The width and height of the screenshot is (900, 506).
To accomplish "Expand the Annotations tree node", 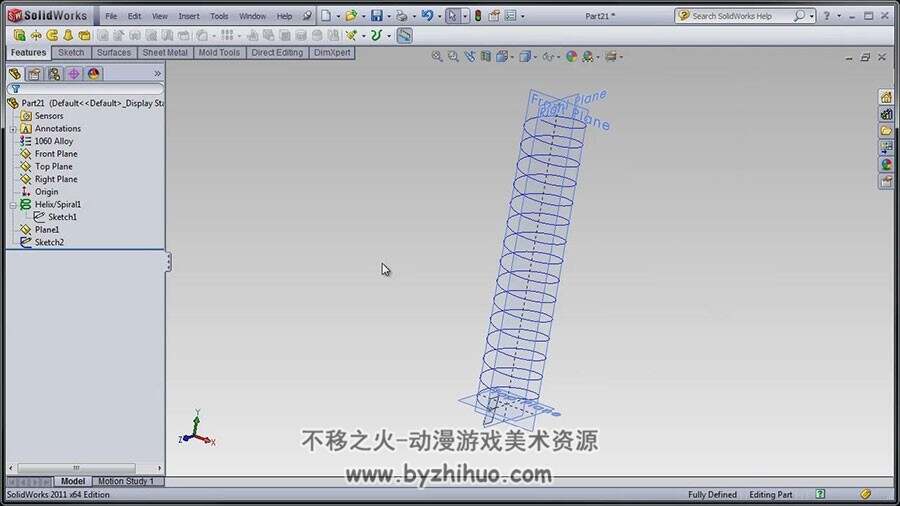I will pyautogui.click(x=13, y=129).
